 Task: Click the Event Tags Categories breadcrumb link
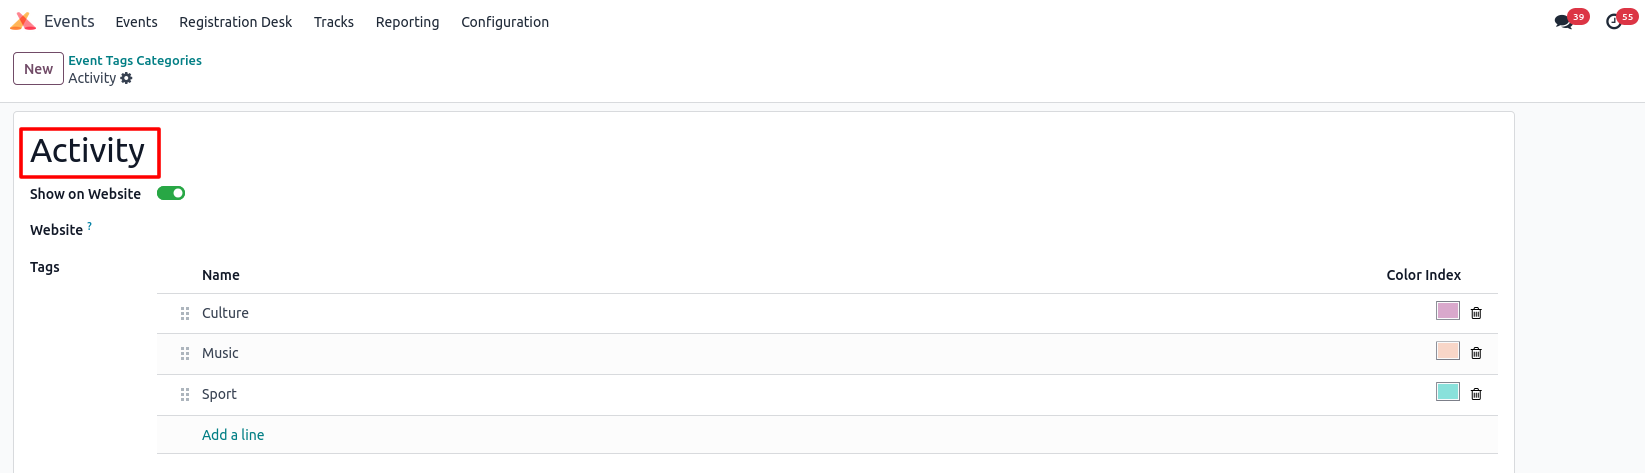(135, 60)
